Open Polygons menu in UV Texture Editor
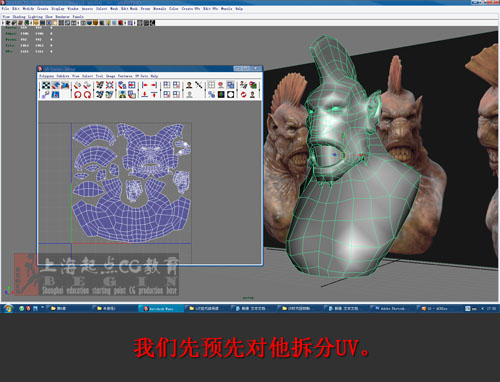This screenshot has height=382, width=500. pyautogui.click(x=46, y=76)
